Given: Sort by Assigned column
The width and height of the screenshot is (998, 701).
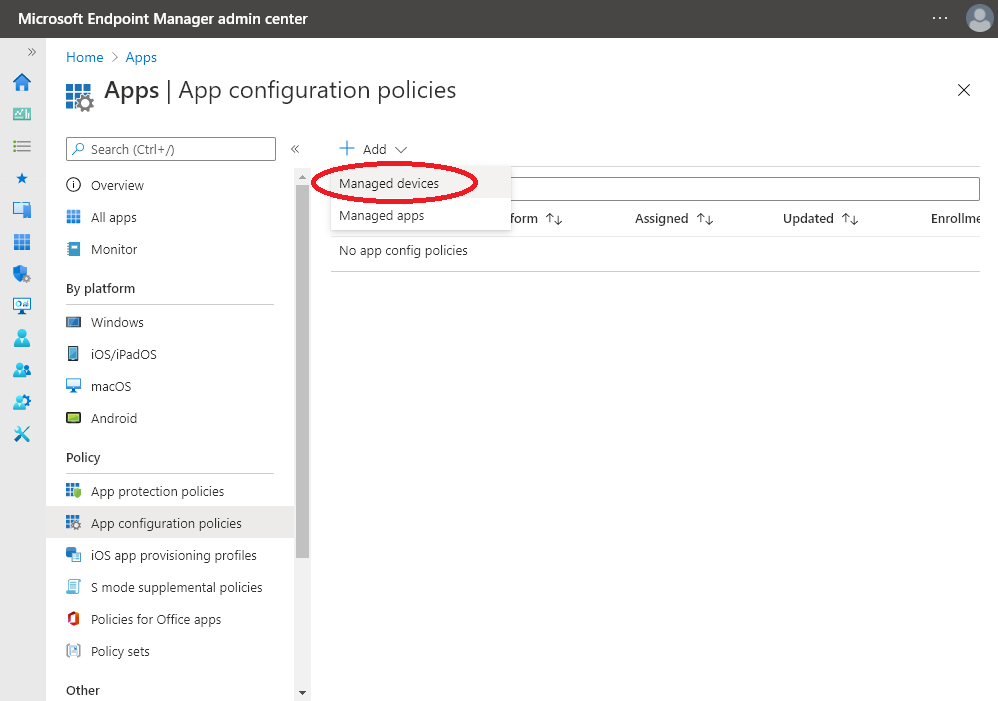Looking at the screenshot, I should (x=673, y=218).
